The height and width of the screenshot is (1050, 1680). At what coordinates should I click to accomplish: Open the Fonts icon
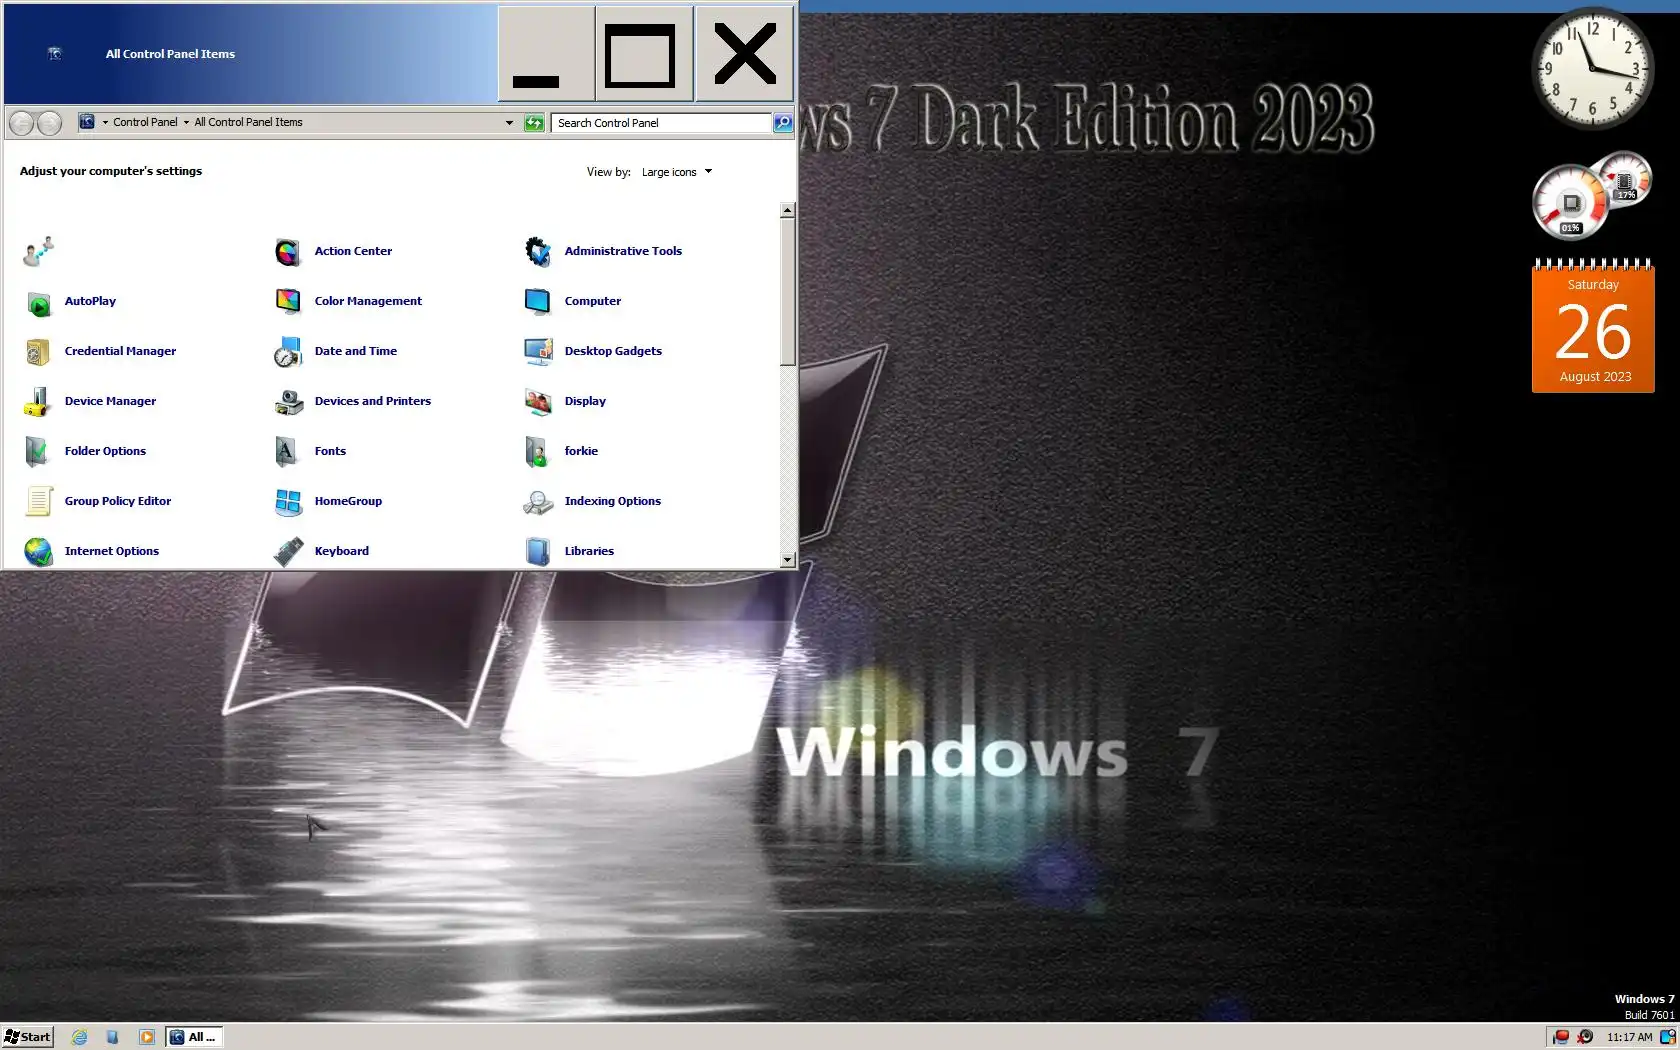(288, 451)
